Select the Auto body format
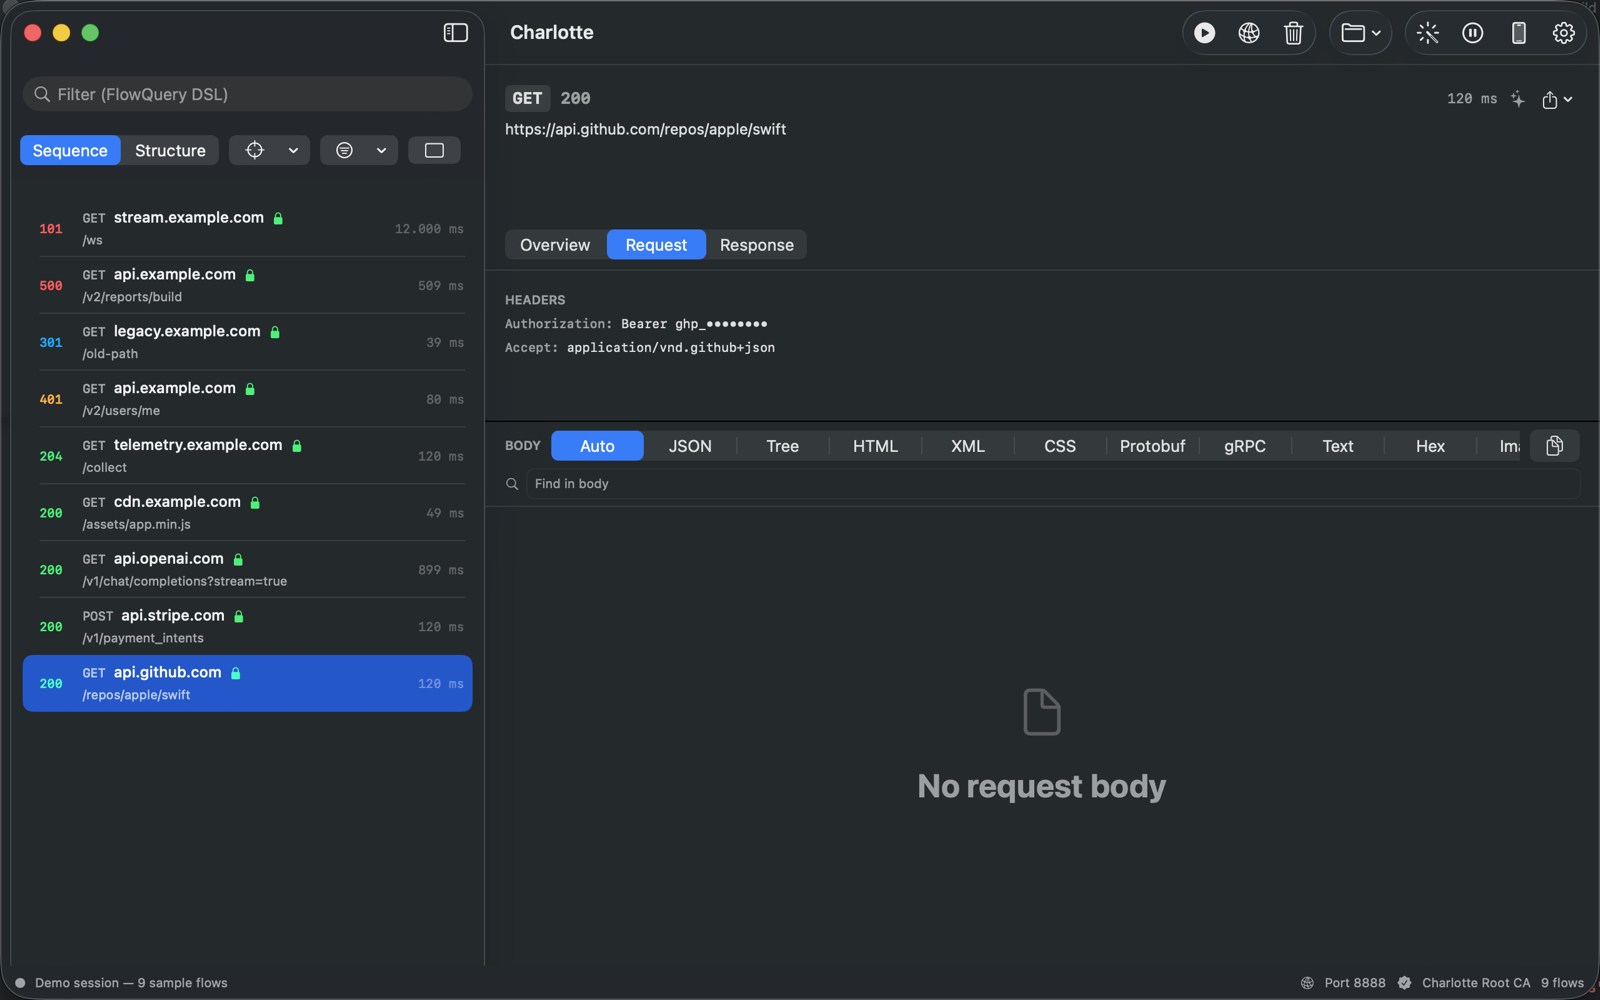 pos(597,446)
